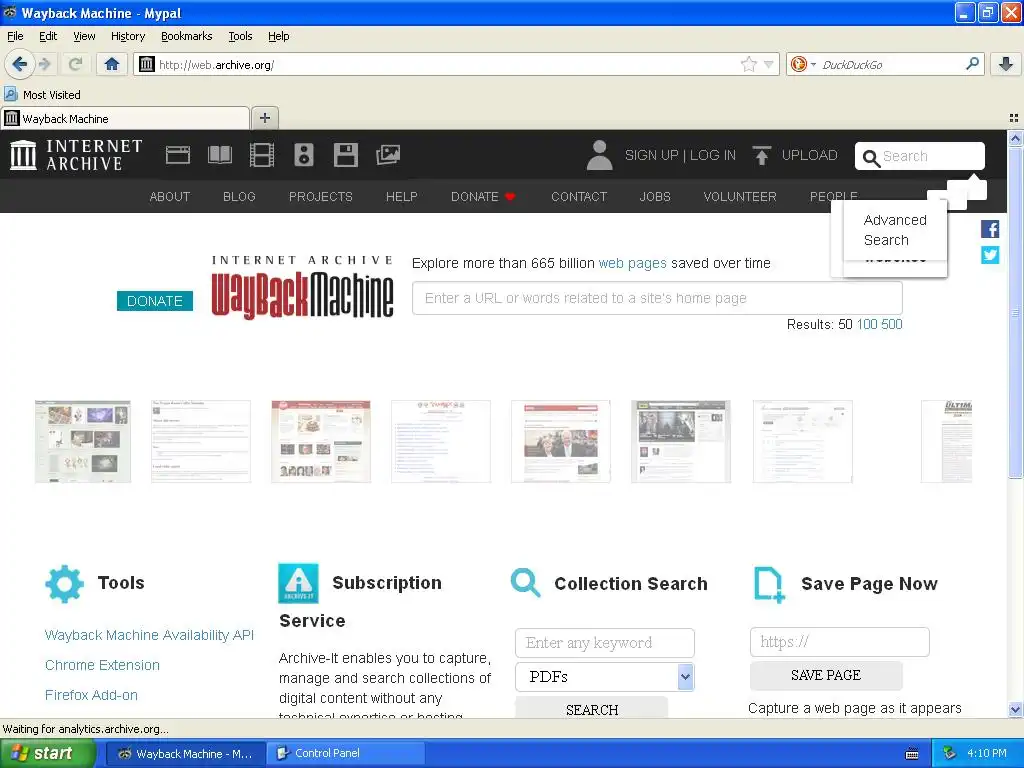Open the Software floppy disk icon
Image resolution: width=1024 pixels, height=768 pixels.
pos(345,155)
